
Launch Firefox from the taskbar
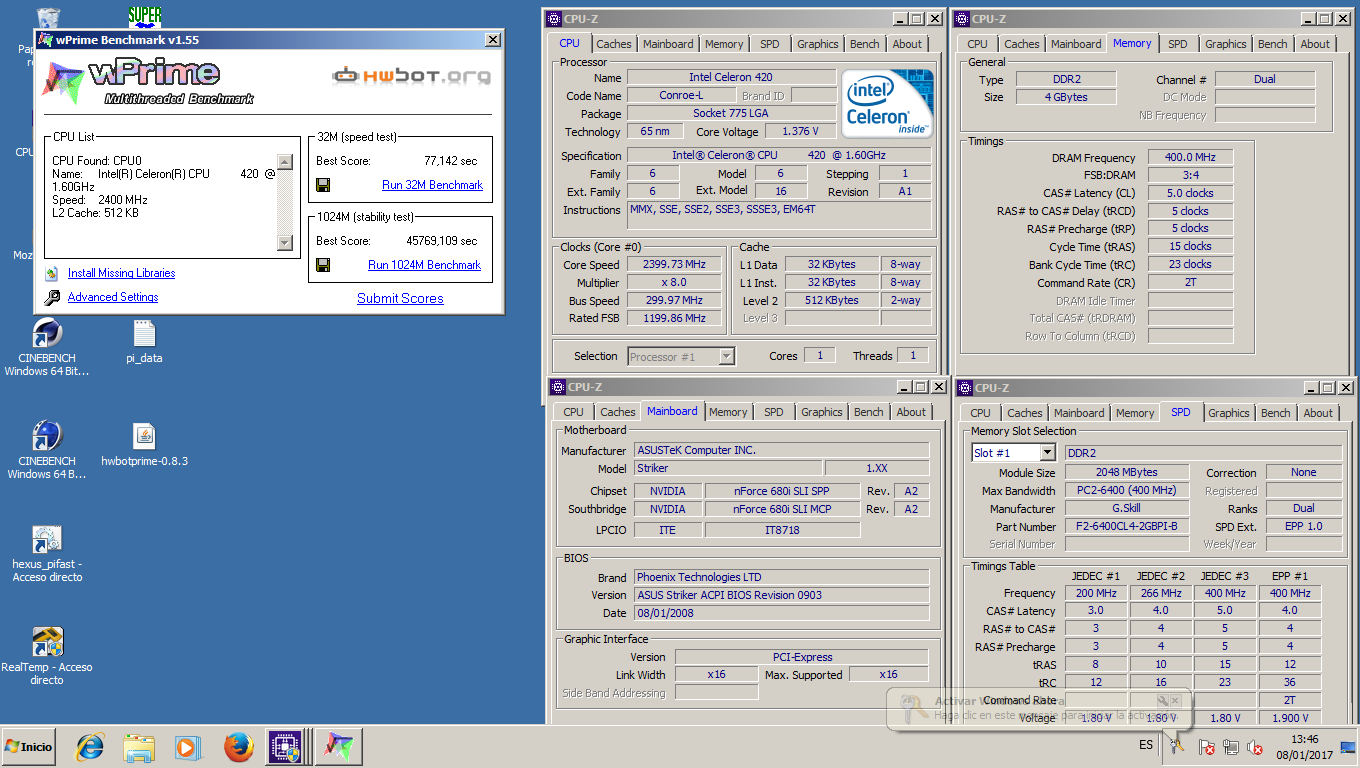[x=238, y=747]
